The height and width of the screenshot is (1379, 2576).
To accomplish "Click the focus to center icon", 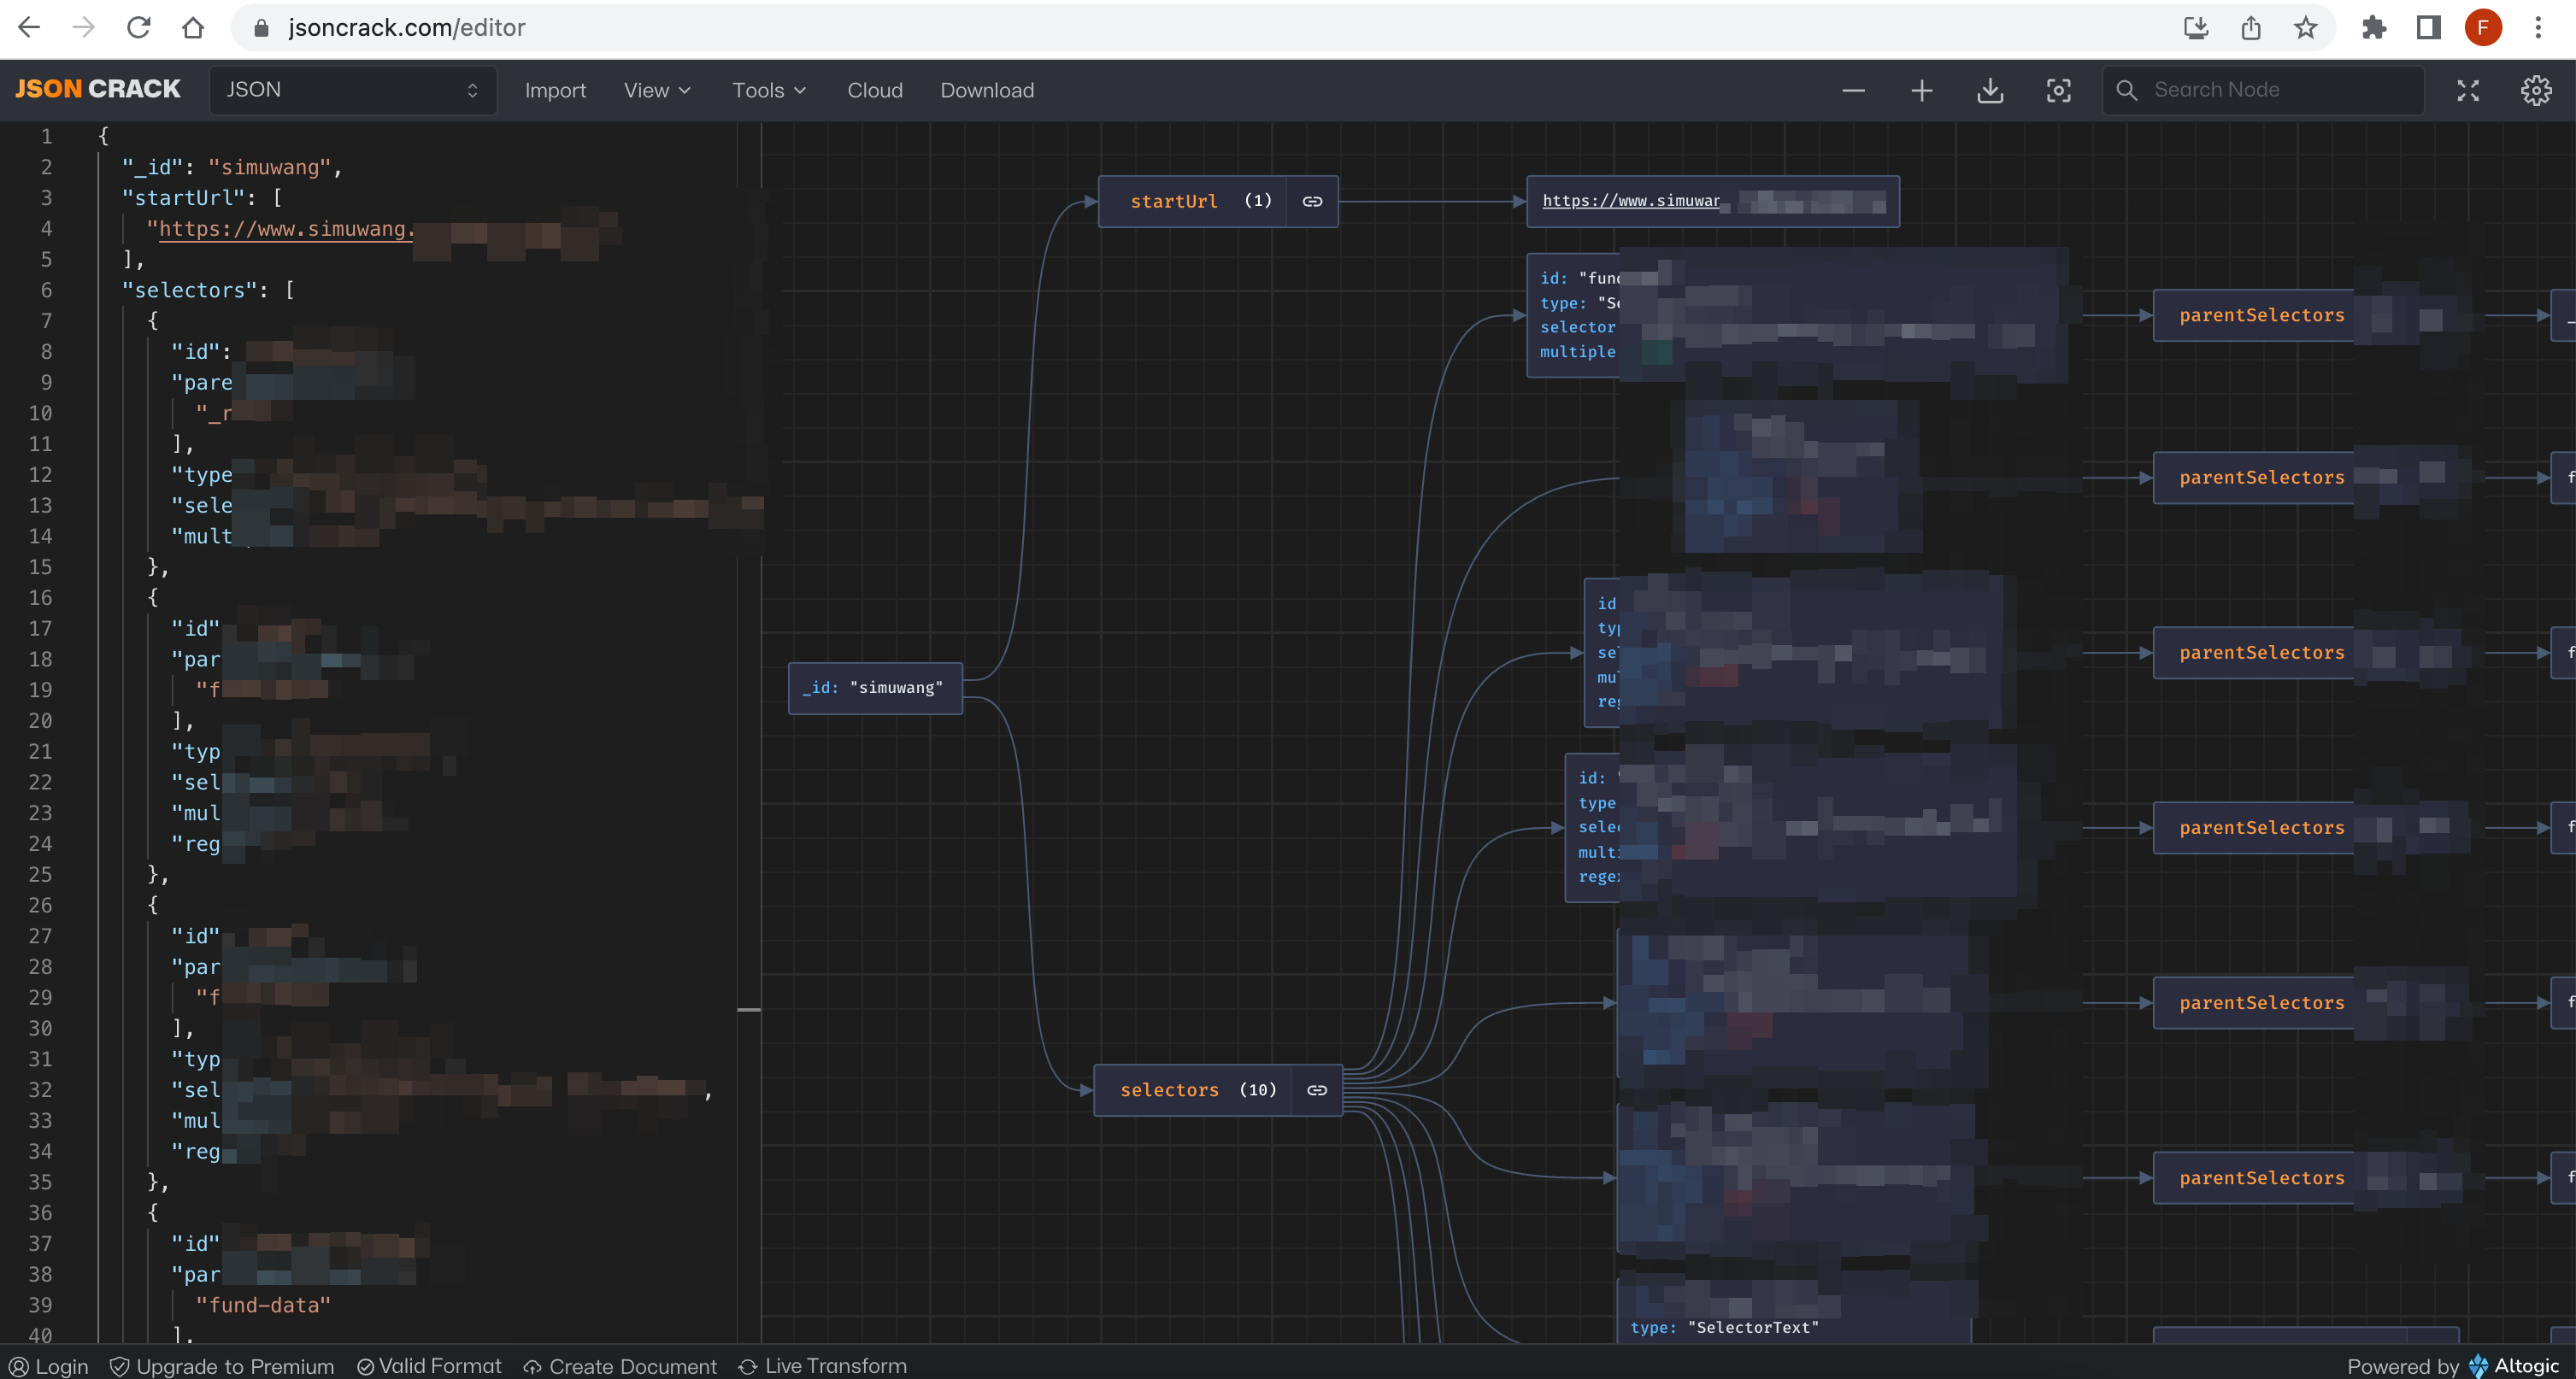I will (2058, 90).
